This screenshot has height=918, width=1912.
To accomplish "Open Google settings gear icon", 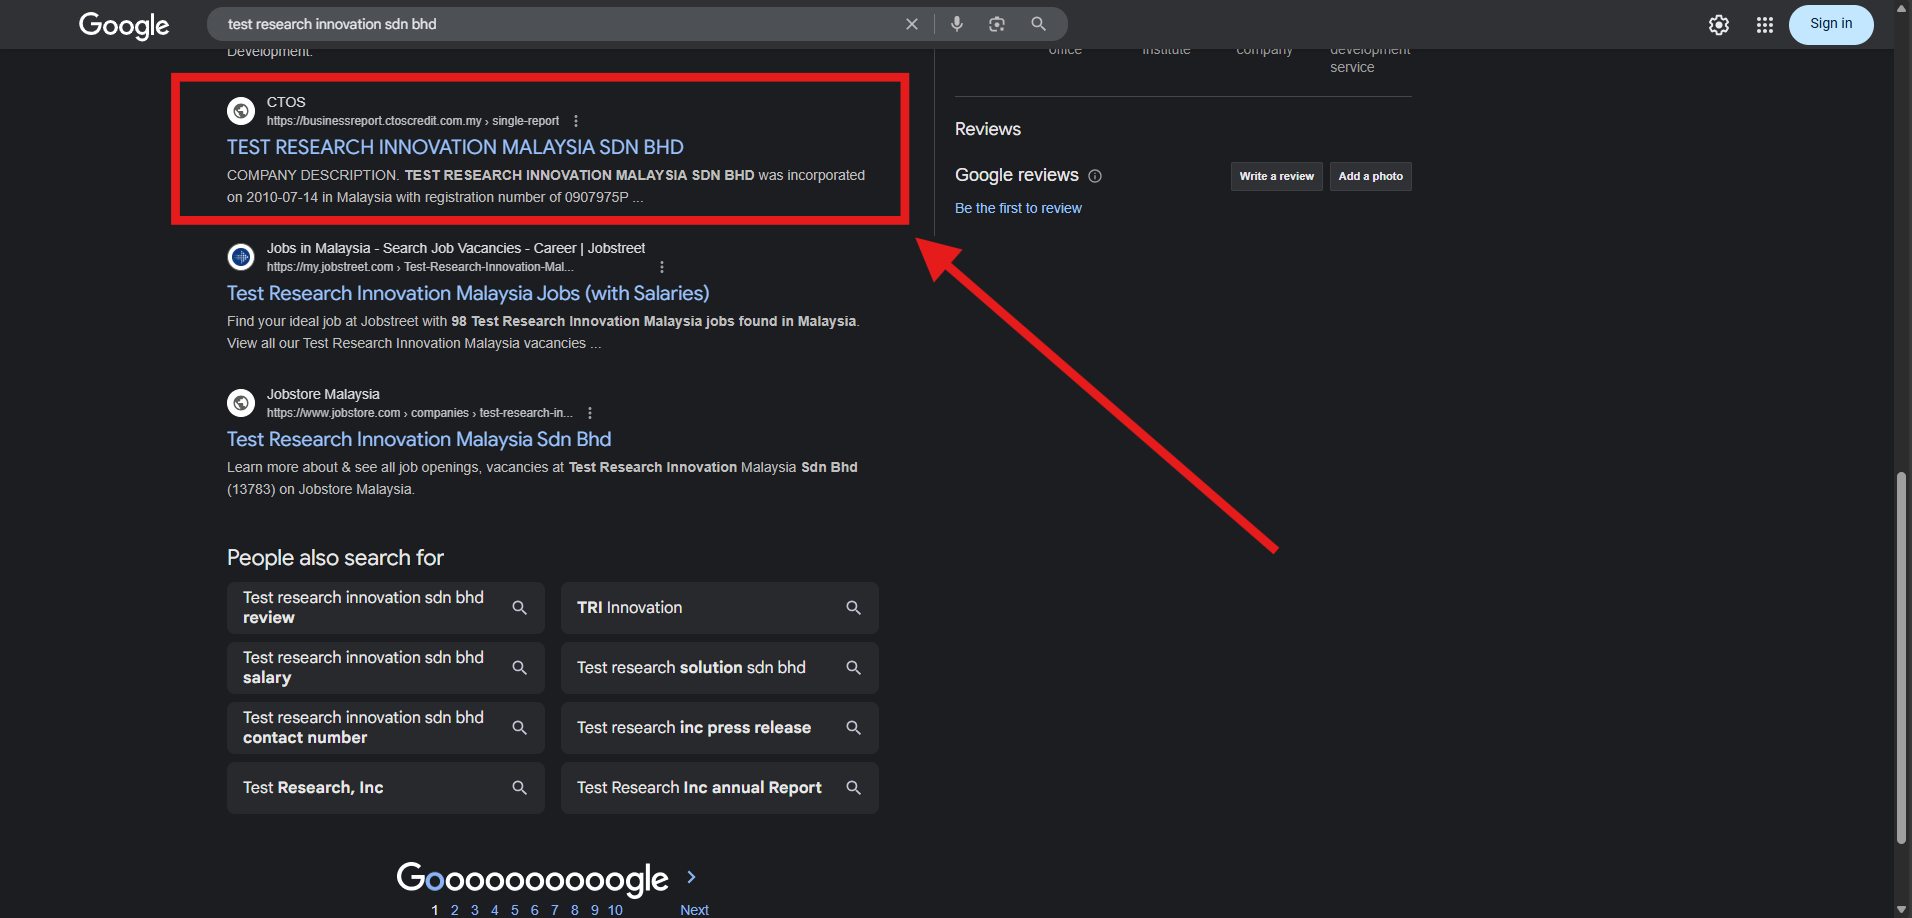I will [1719, 25].
